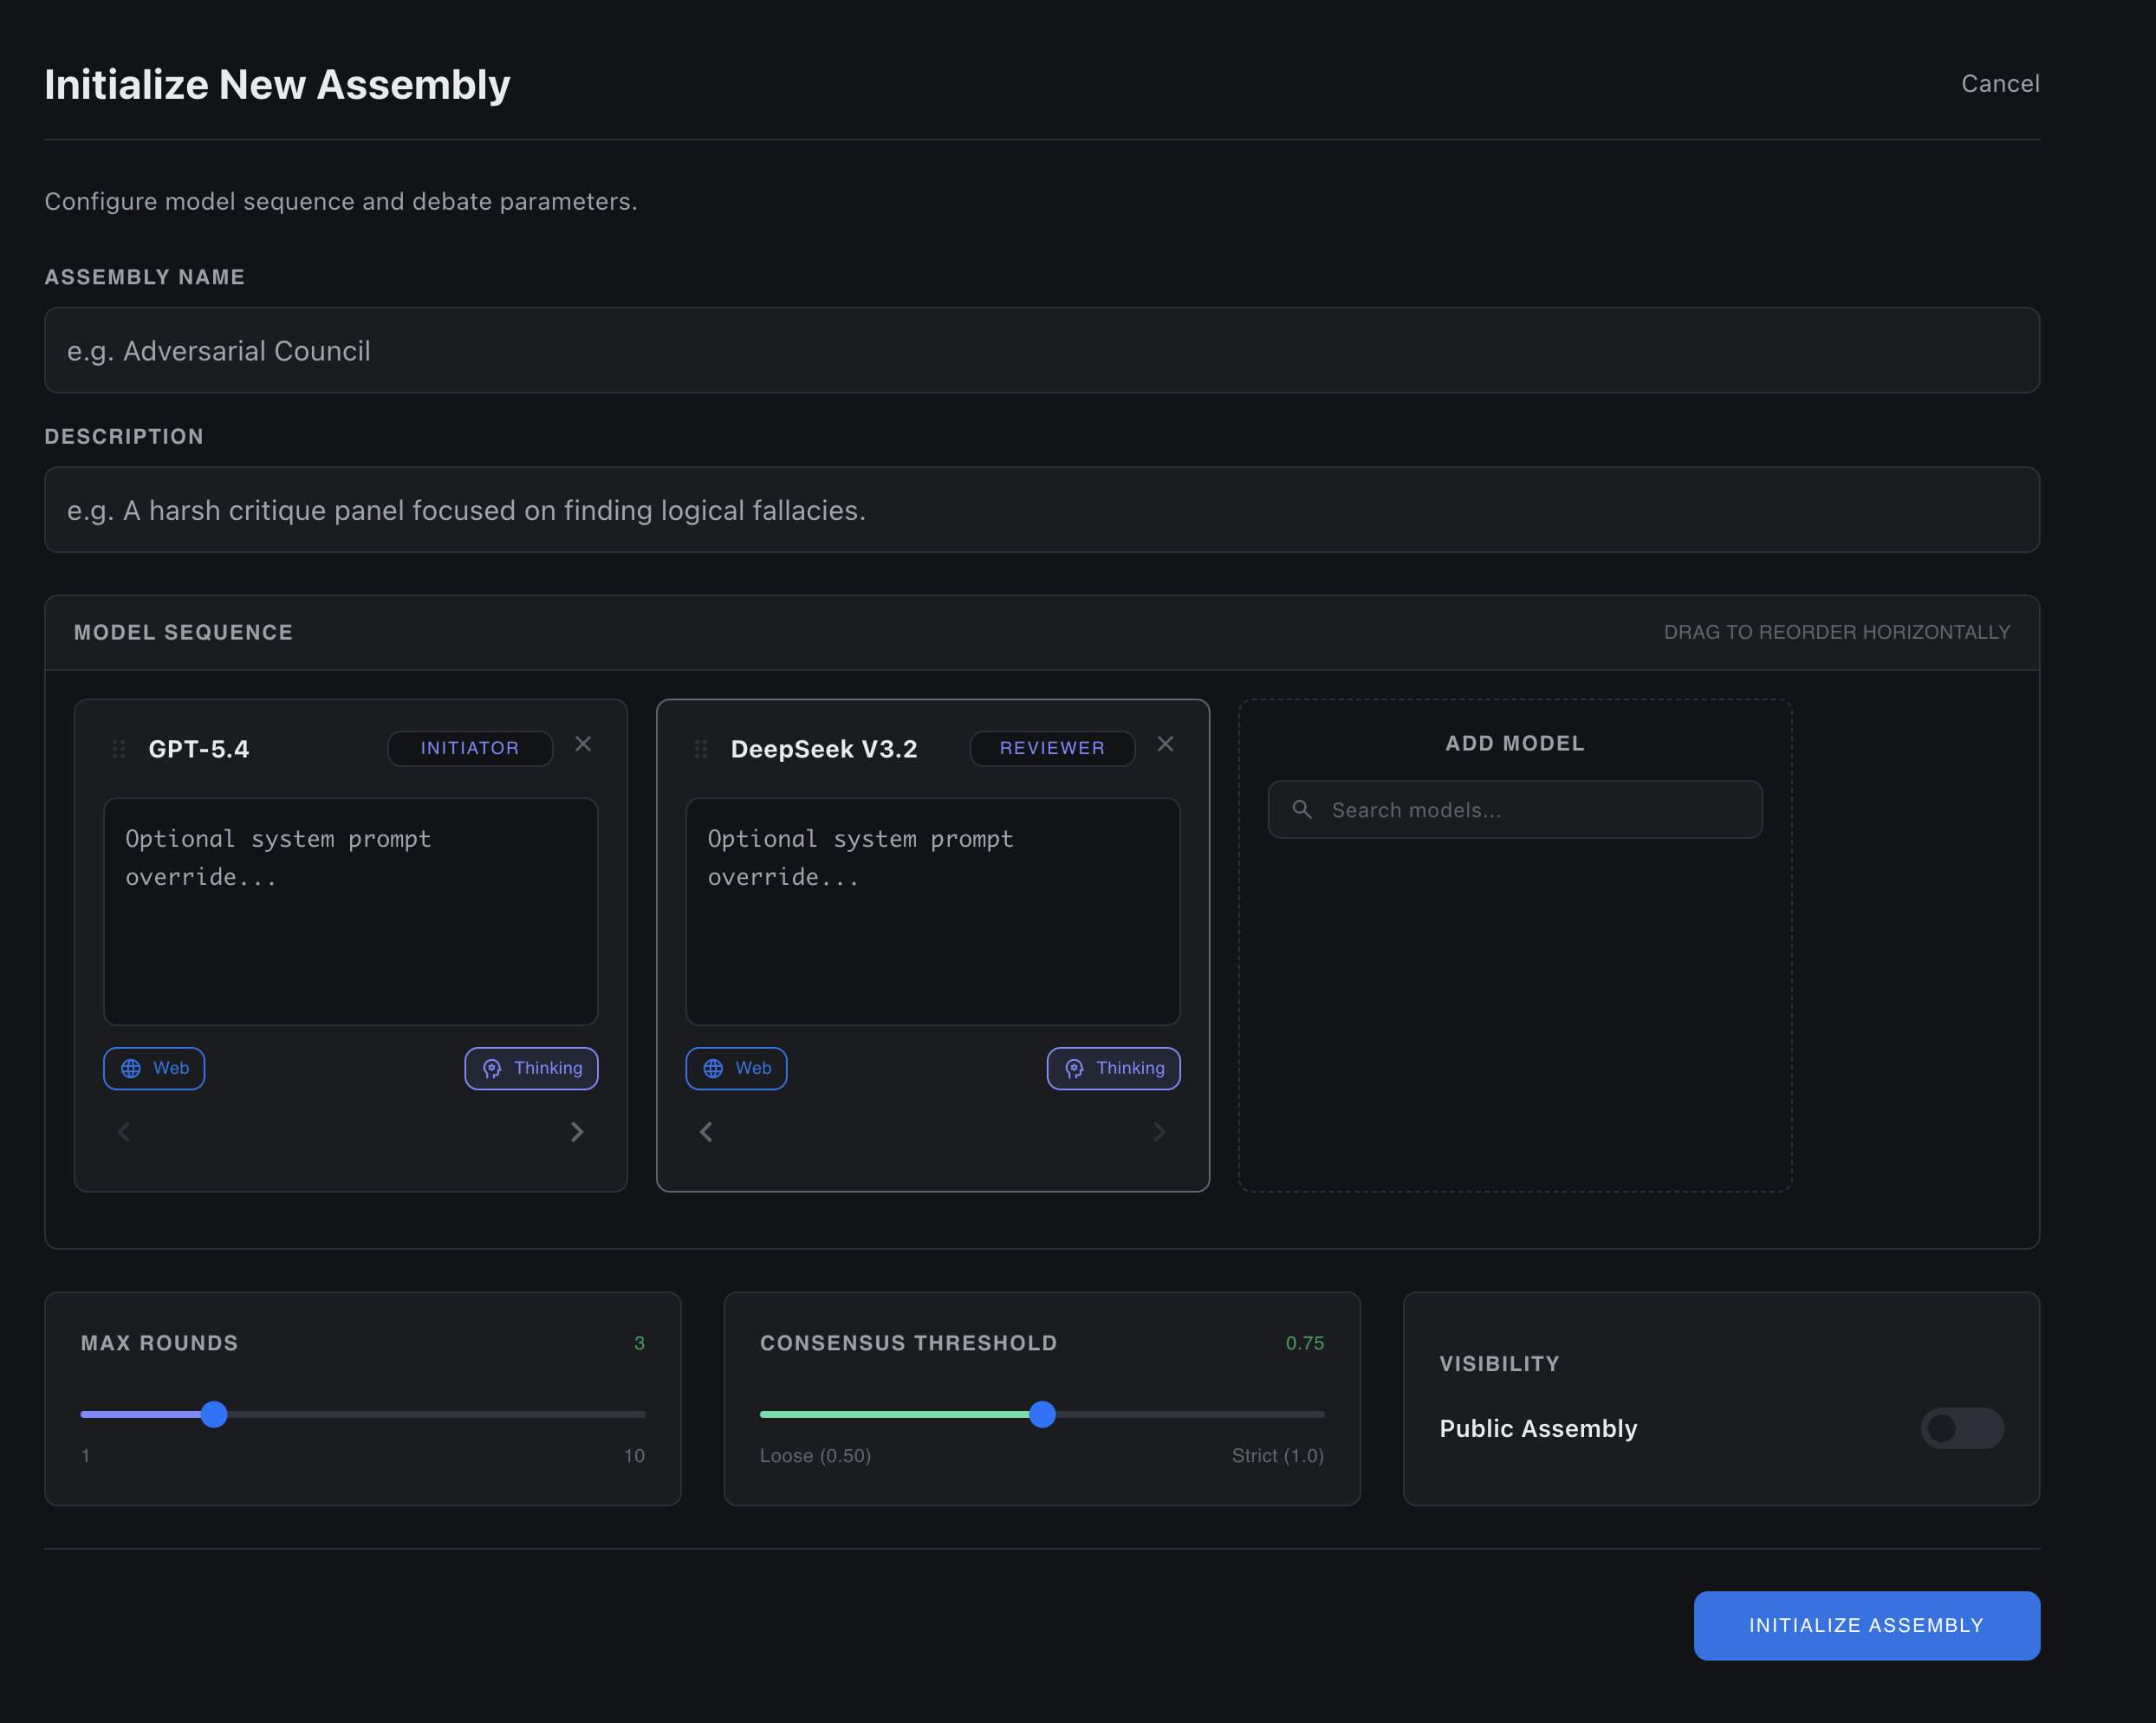Move GPT-5.4 card left with chevron
2156x1723 pixels.
(124, 1132)
